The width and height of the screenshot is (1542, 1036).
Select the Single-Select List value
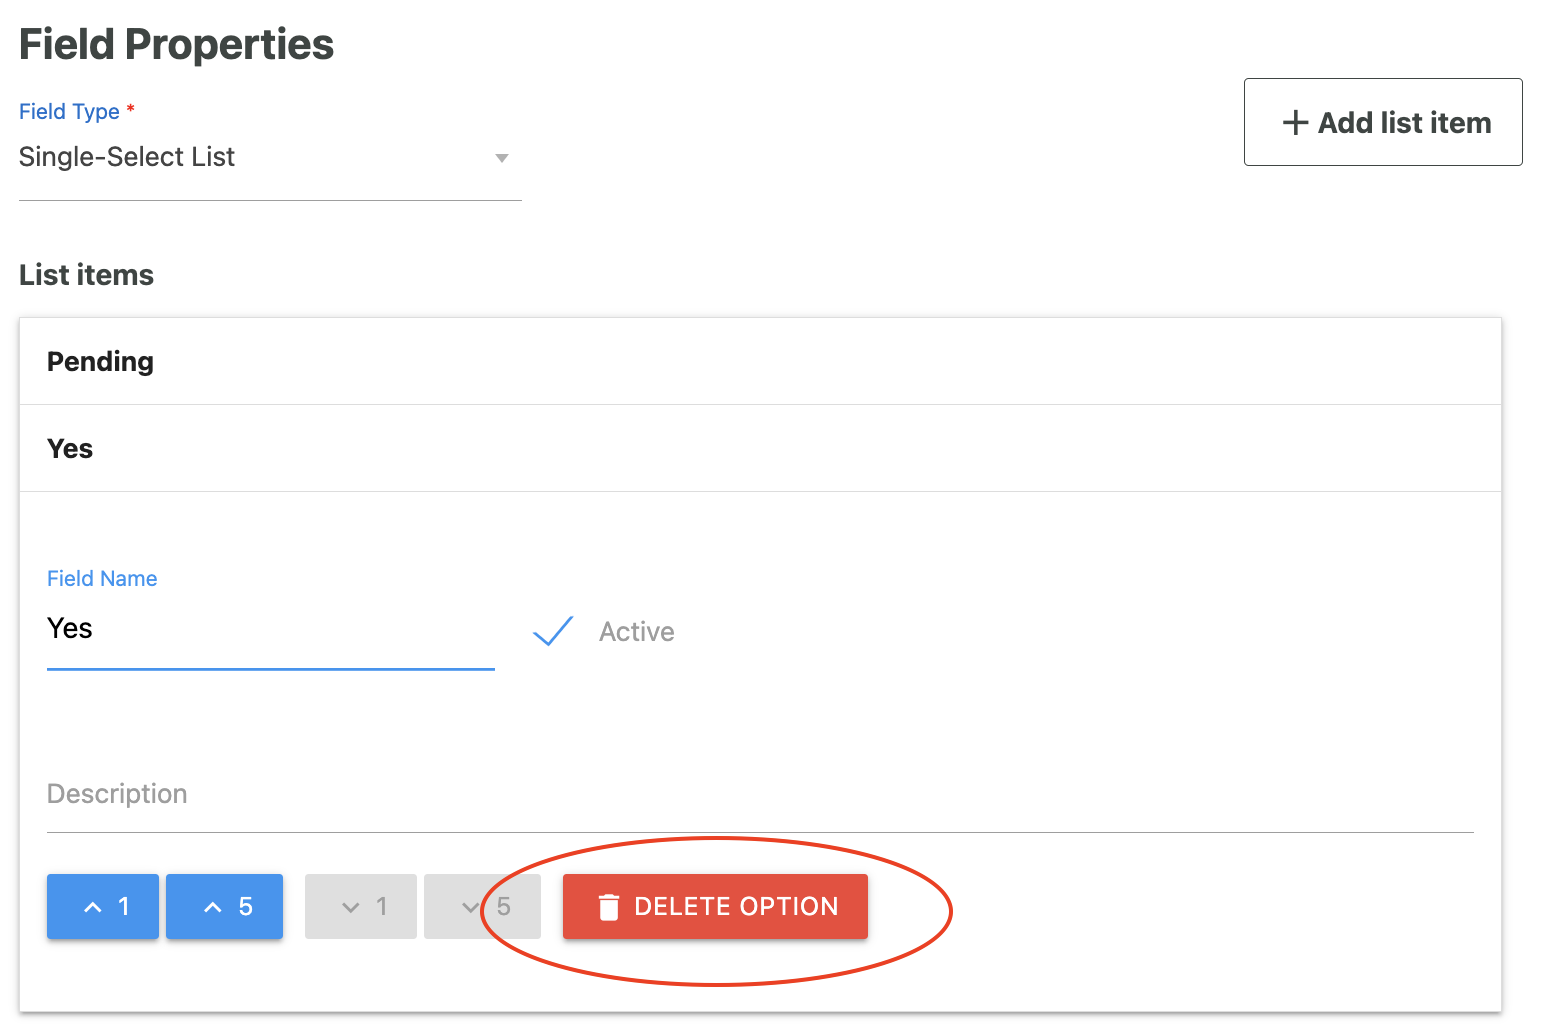click(x=127, y=157)
